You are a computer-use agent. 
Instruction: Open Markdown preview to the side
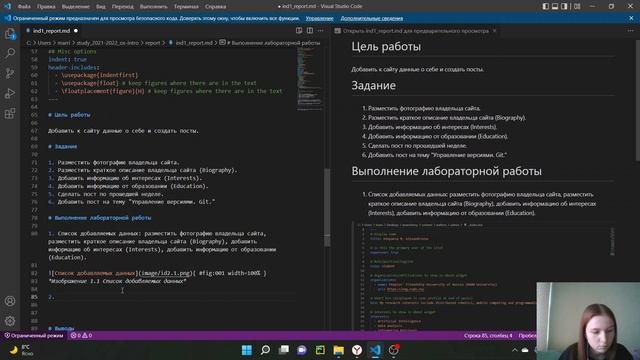(299, 31)
